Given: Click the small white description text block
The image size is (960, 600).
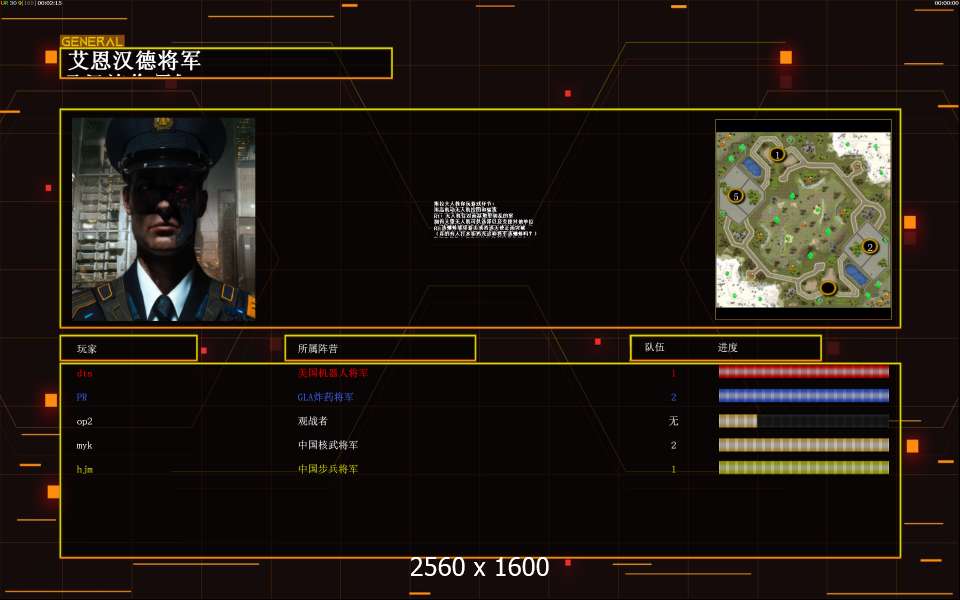Looking at the screenshot, I should pos(485,219).
